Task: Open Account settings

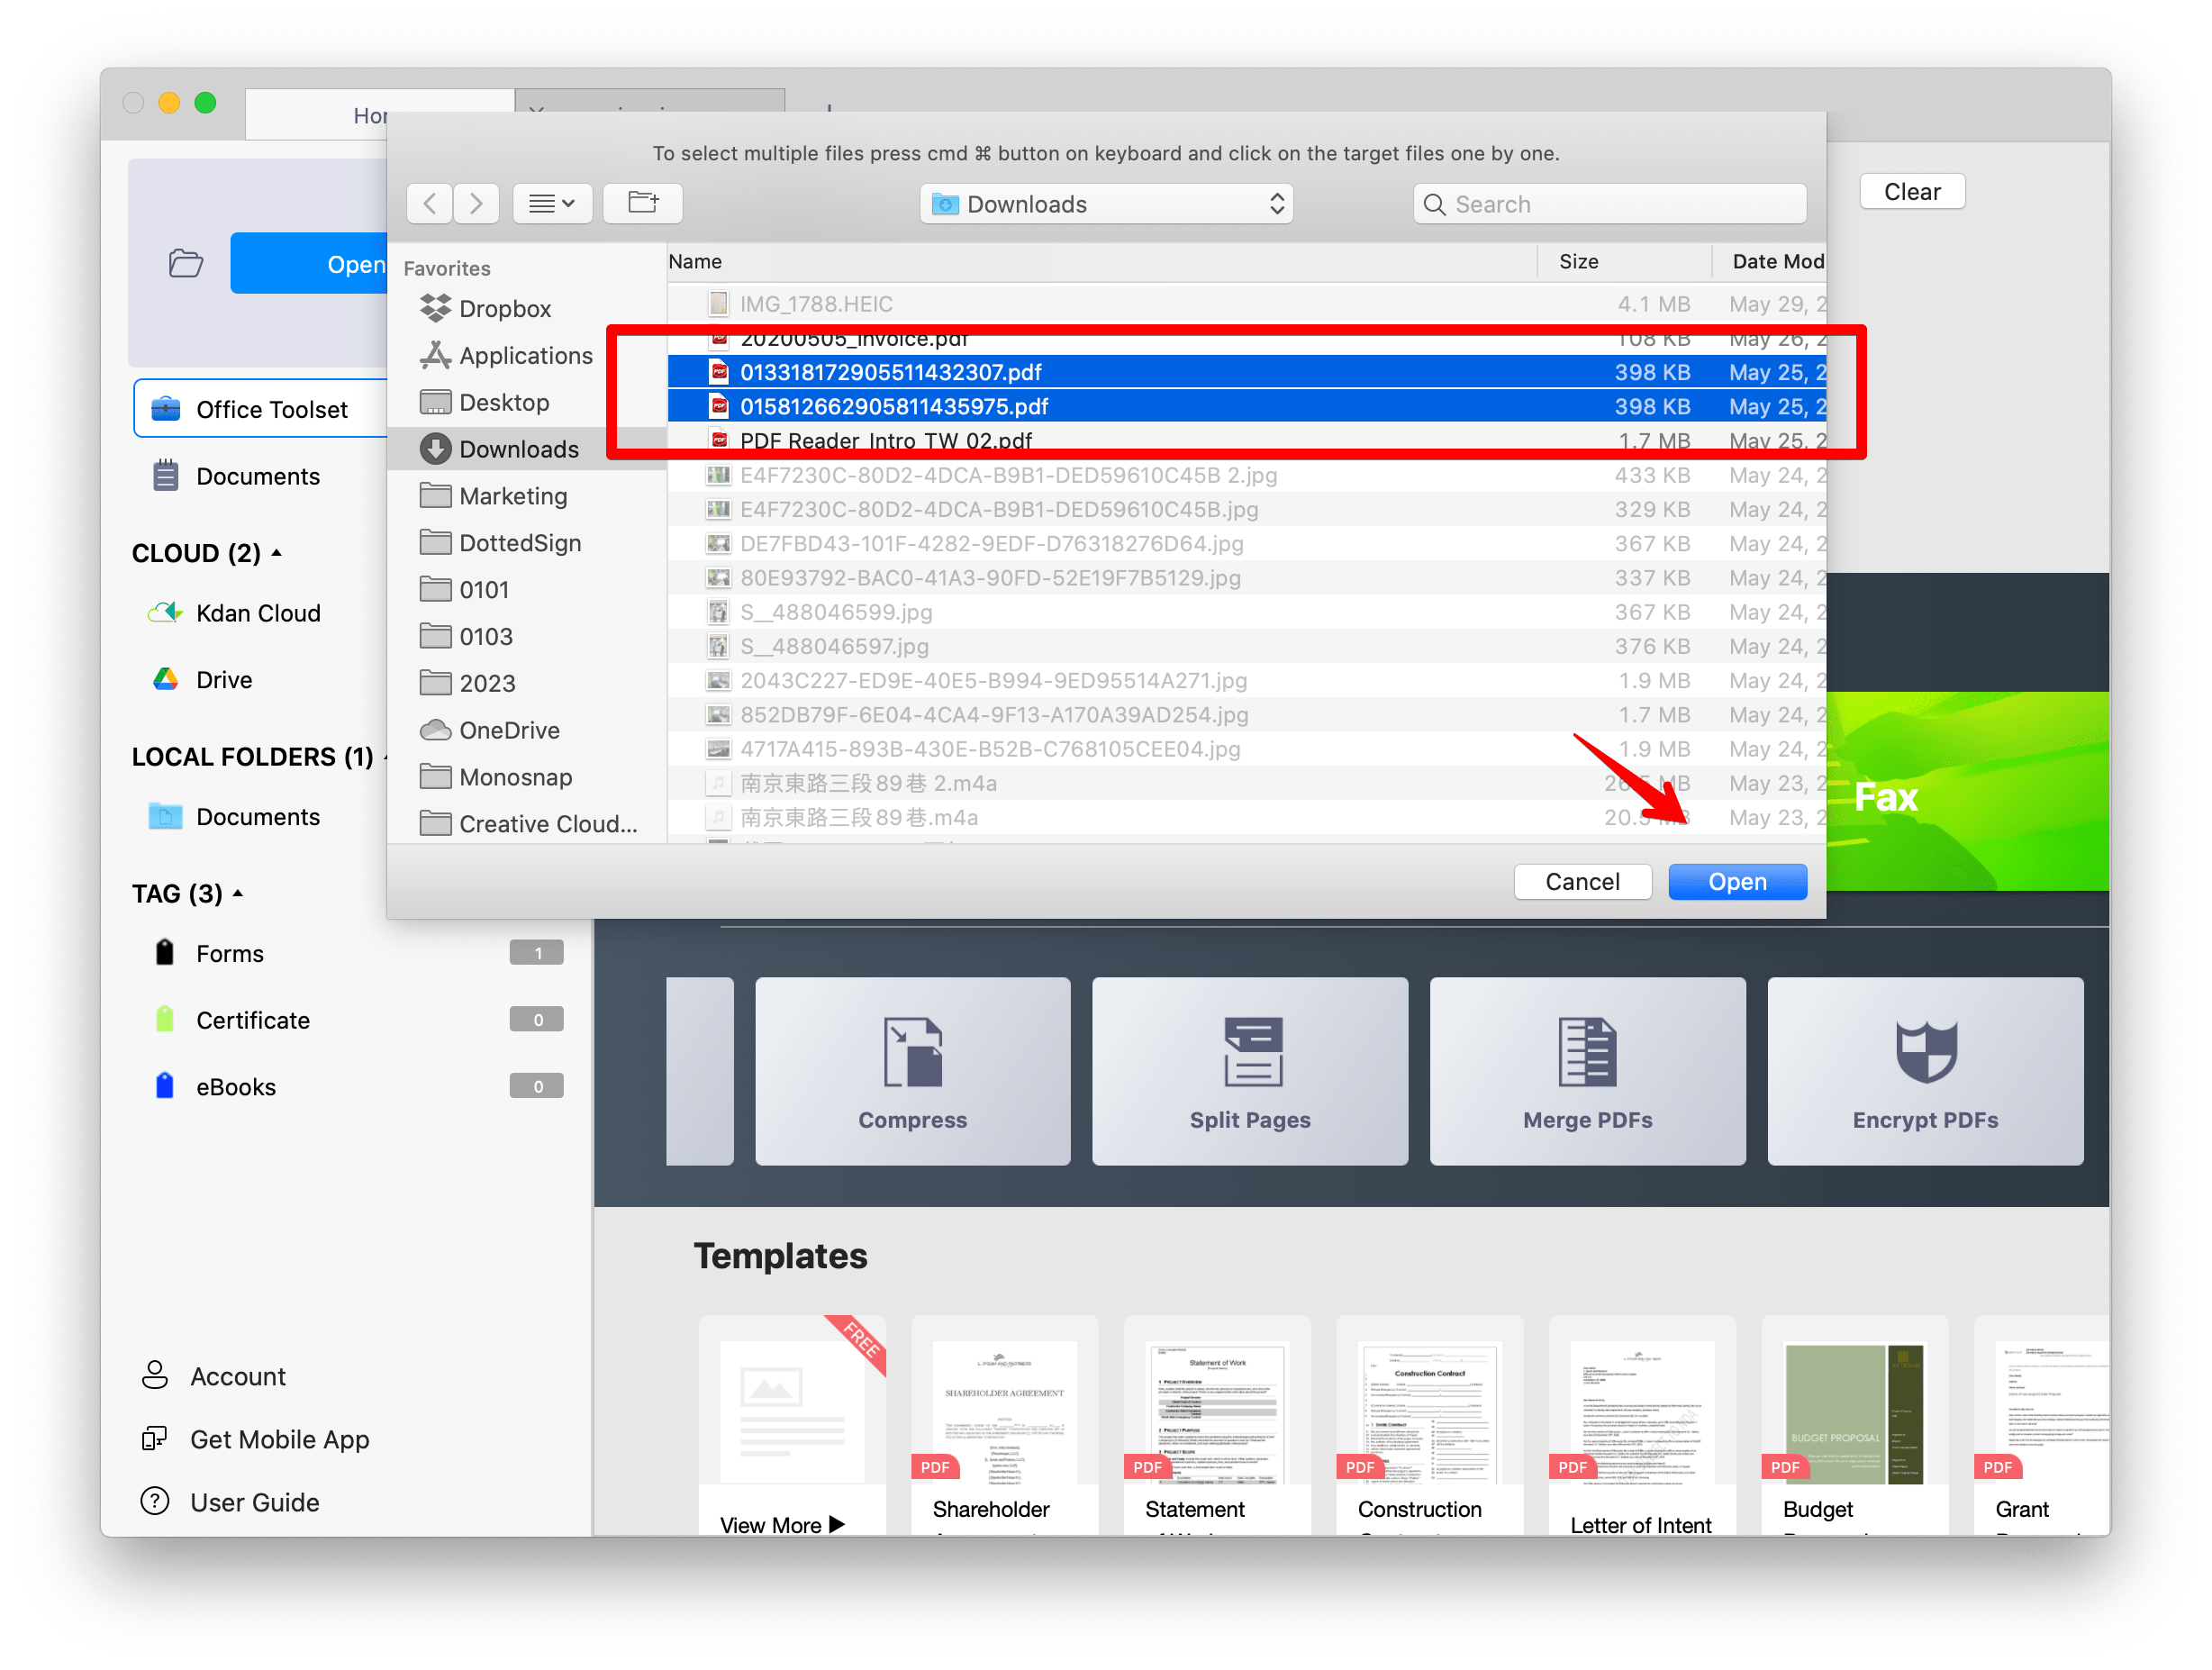Action: (238, 1376)
